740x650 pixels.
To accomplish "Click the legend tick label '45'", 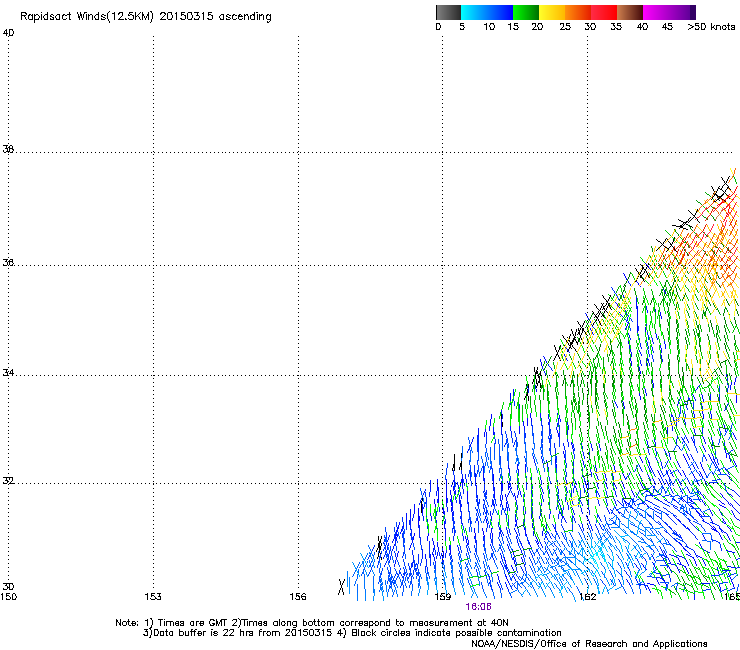I will [x=667, y=26].
